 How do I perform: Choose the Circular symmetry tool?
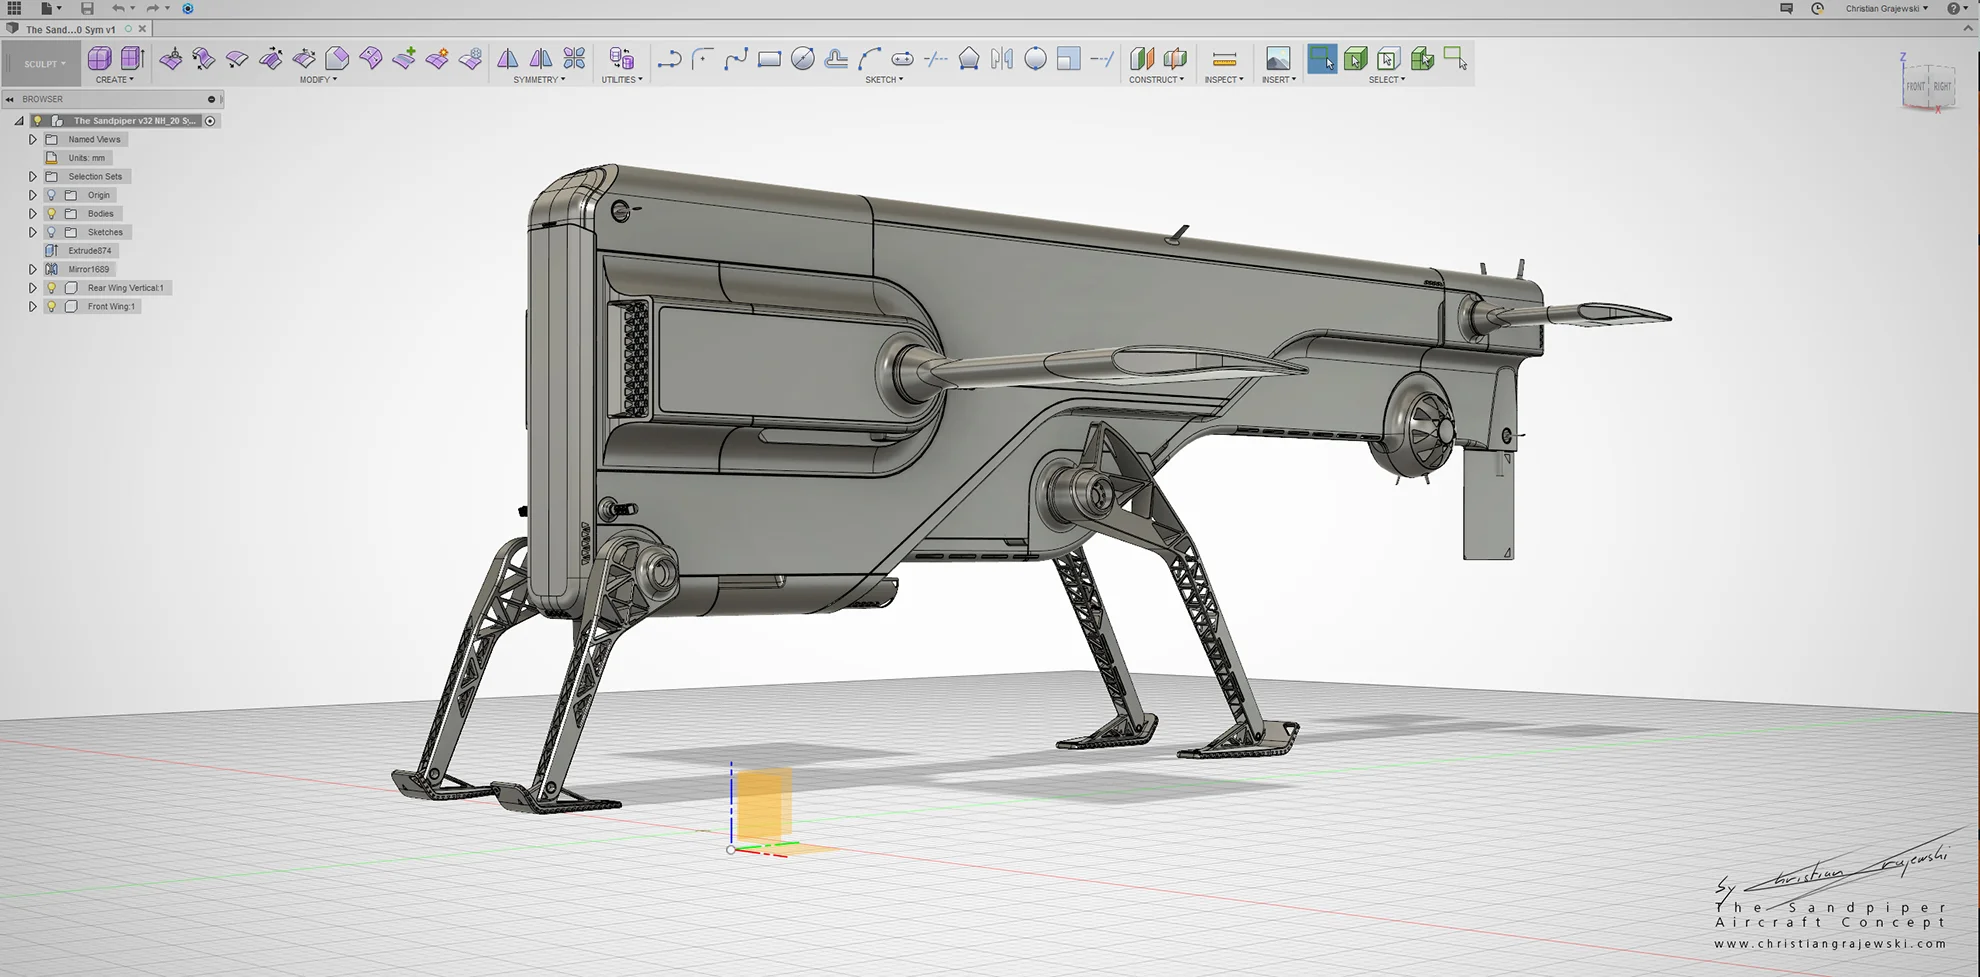(574, 59)
